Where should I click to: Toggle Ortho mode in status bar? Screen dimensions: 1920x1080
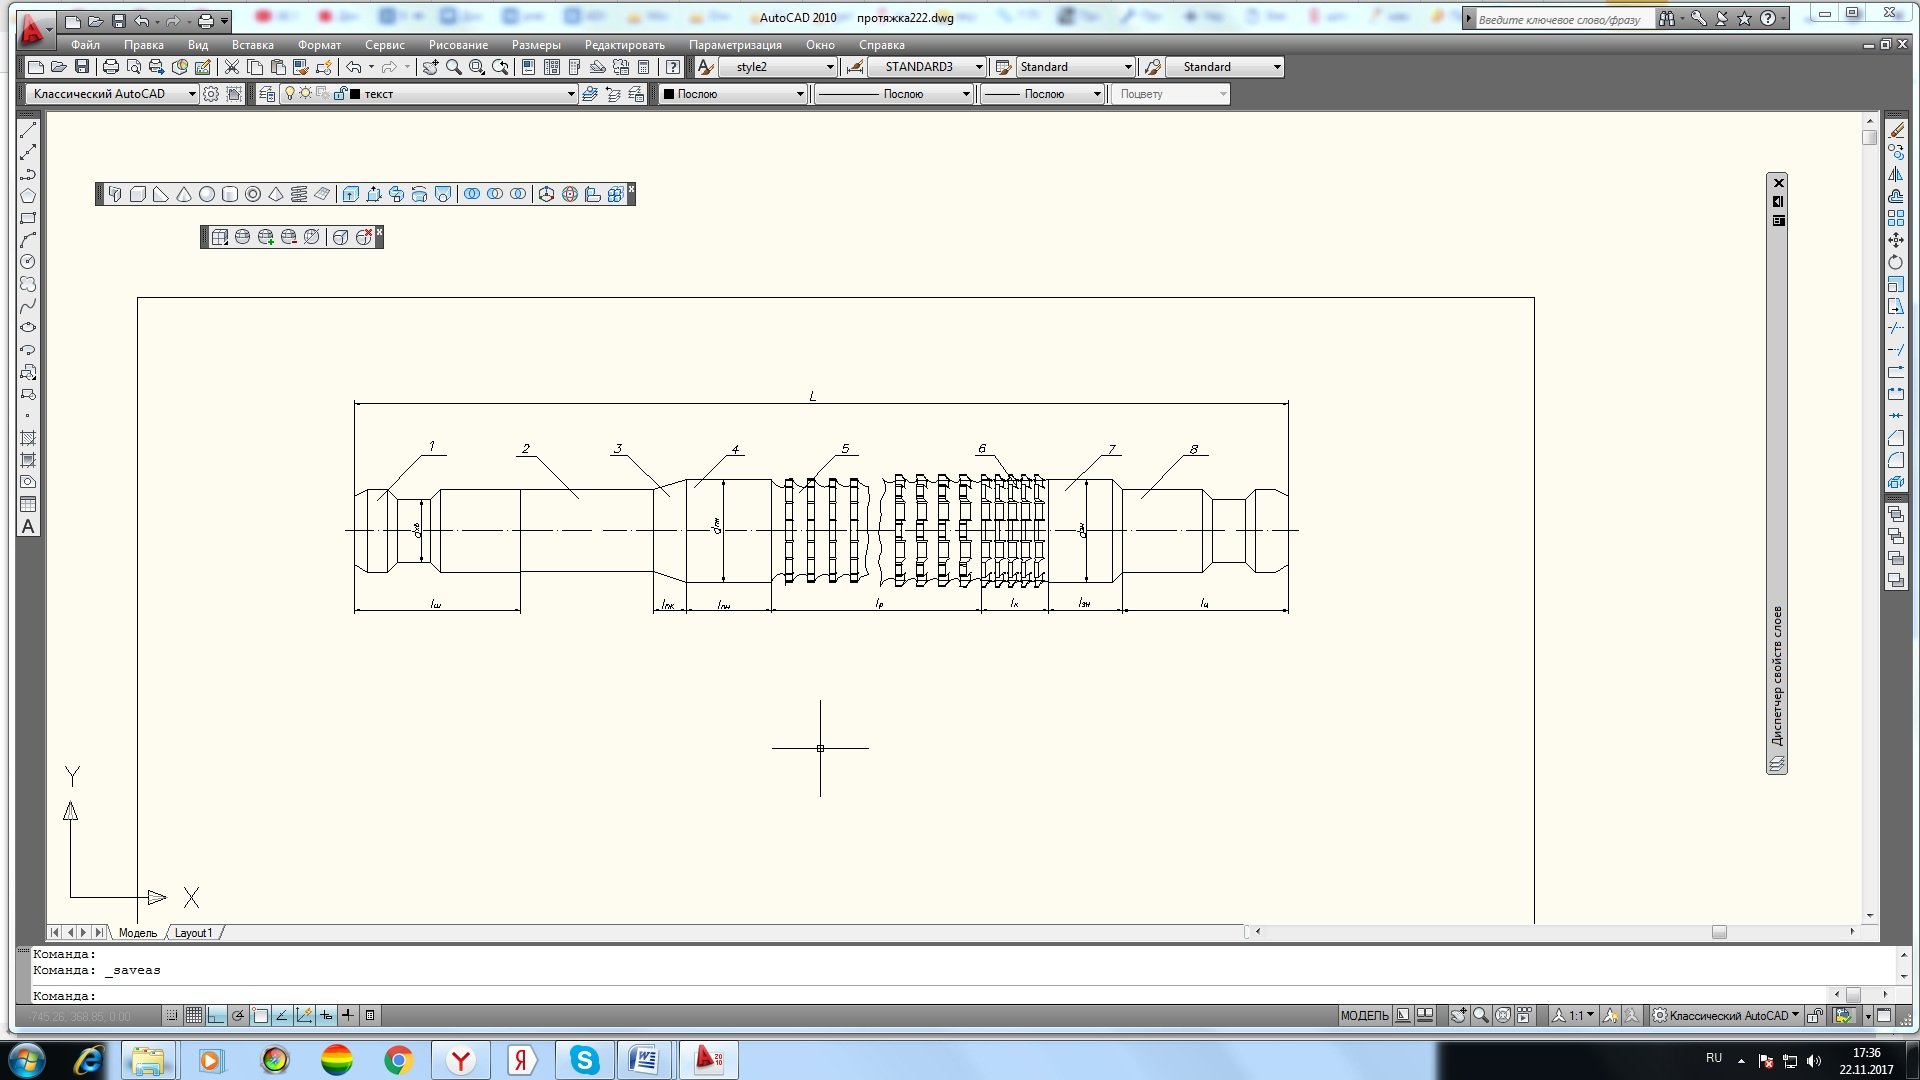216,1016
